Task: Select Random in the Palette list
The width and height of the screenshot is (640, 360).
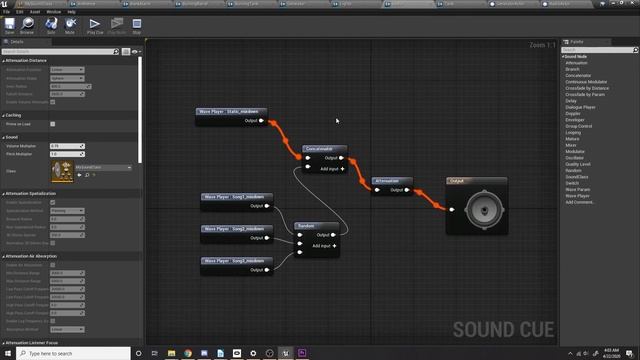Action: (x=573, y=171)
